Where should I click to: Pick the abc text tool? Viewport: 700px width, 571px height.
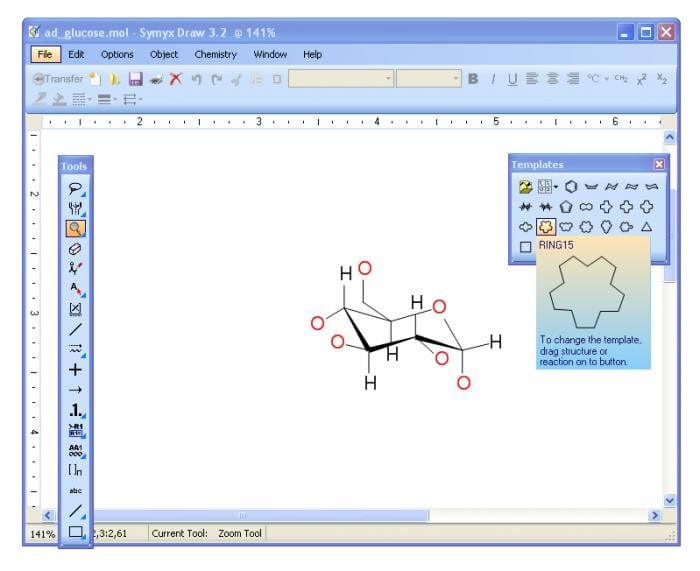75,491
